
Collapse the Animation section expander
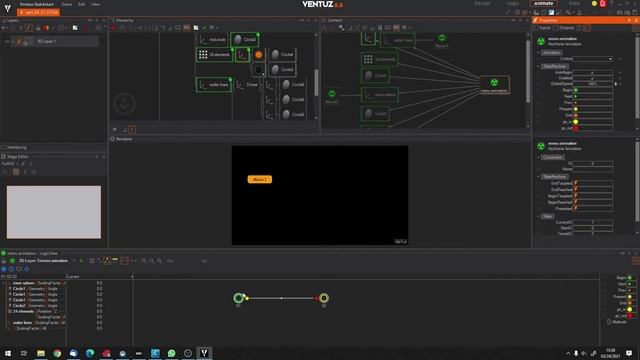click(538, 53)
